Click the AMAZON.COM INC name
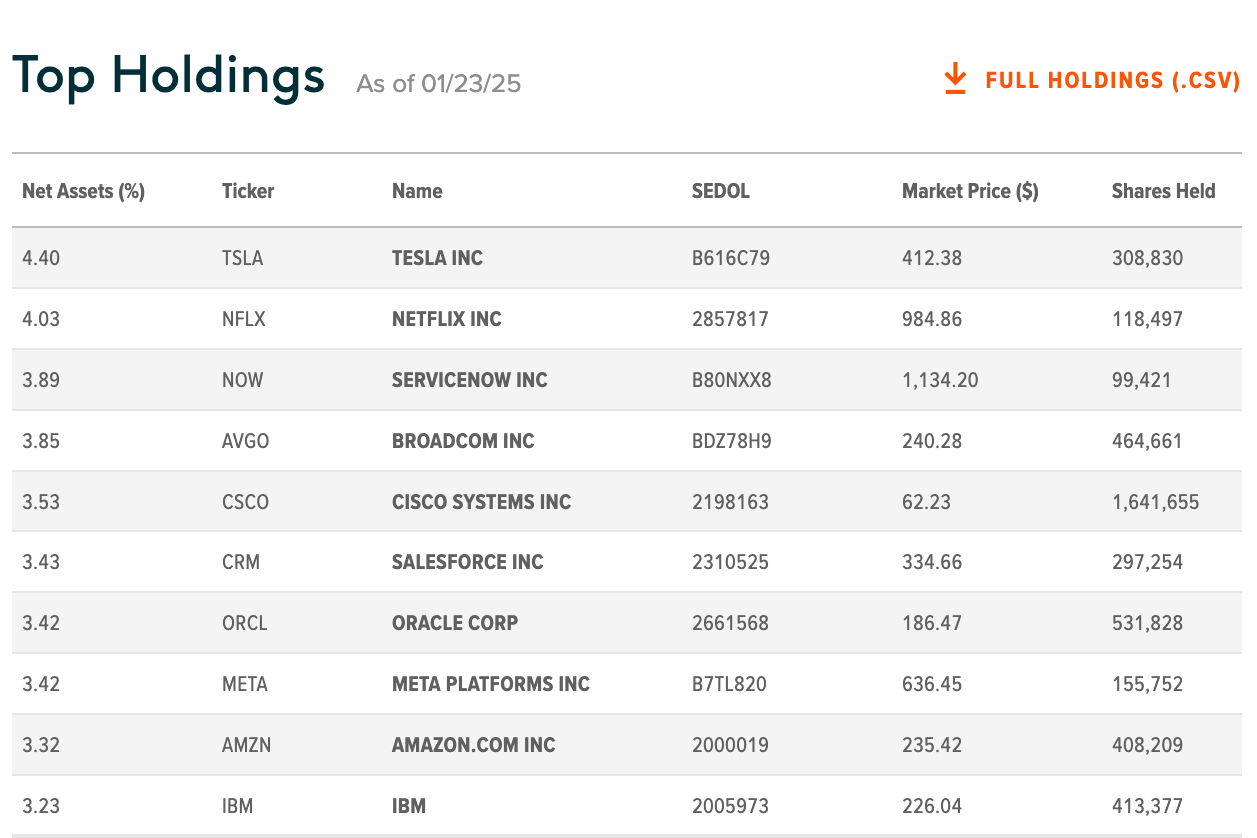Viewport: 1257px width, 838px height. 474,745
